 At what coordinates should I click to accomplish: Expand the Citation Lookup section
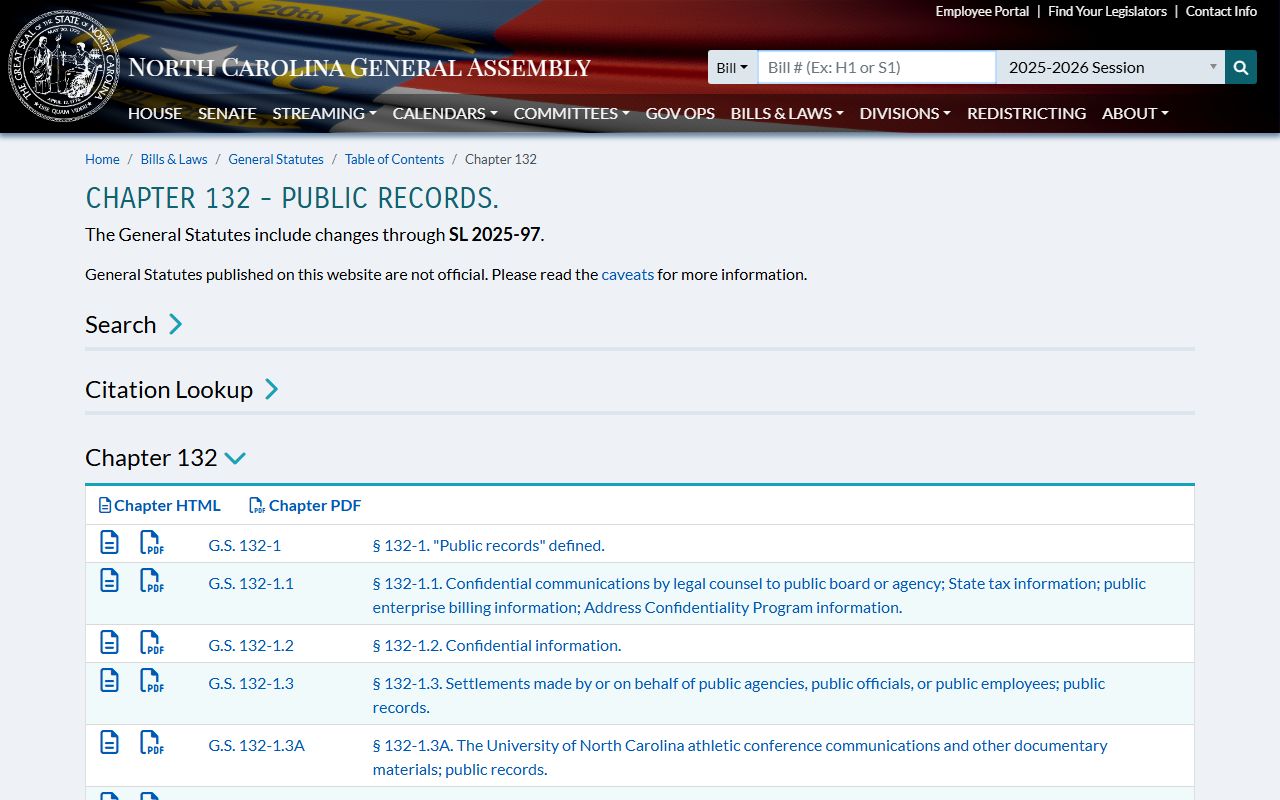[182, 389]
